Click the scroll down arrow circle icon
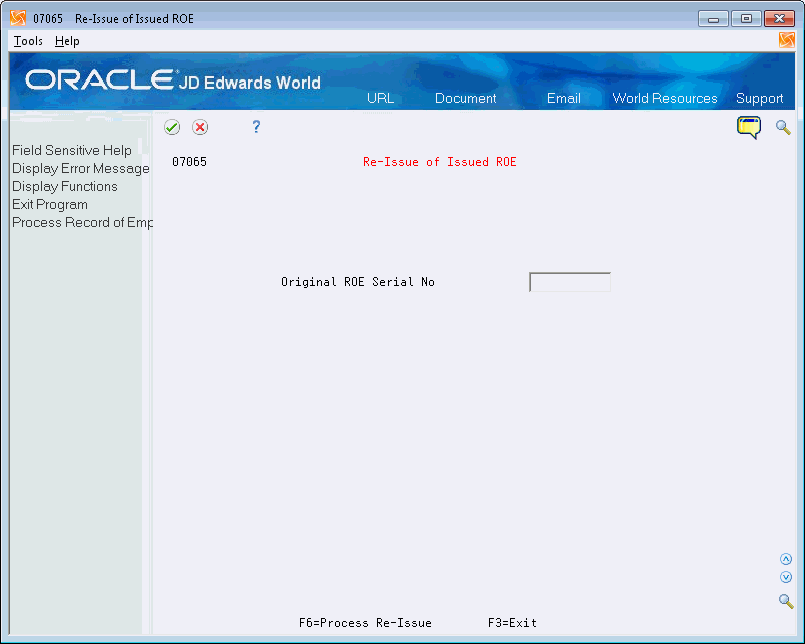 point(785,577)
